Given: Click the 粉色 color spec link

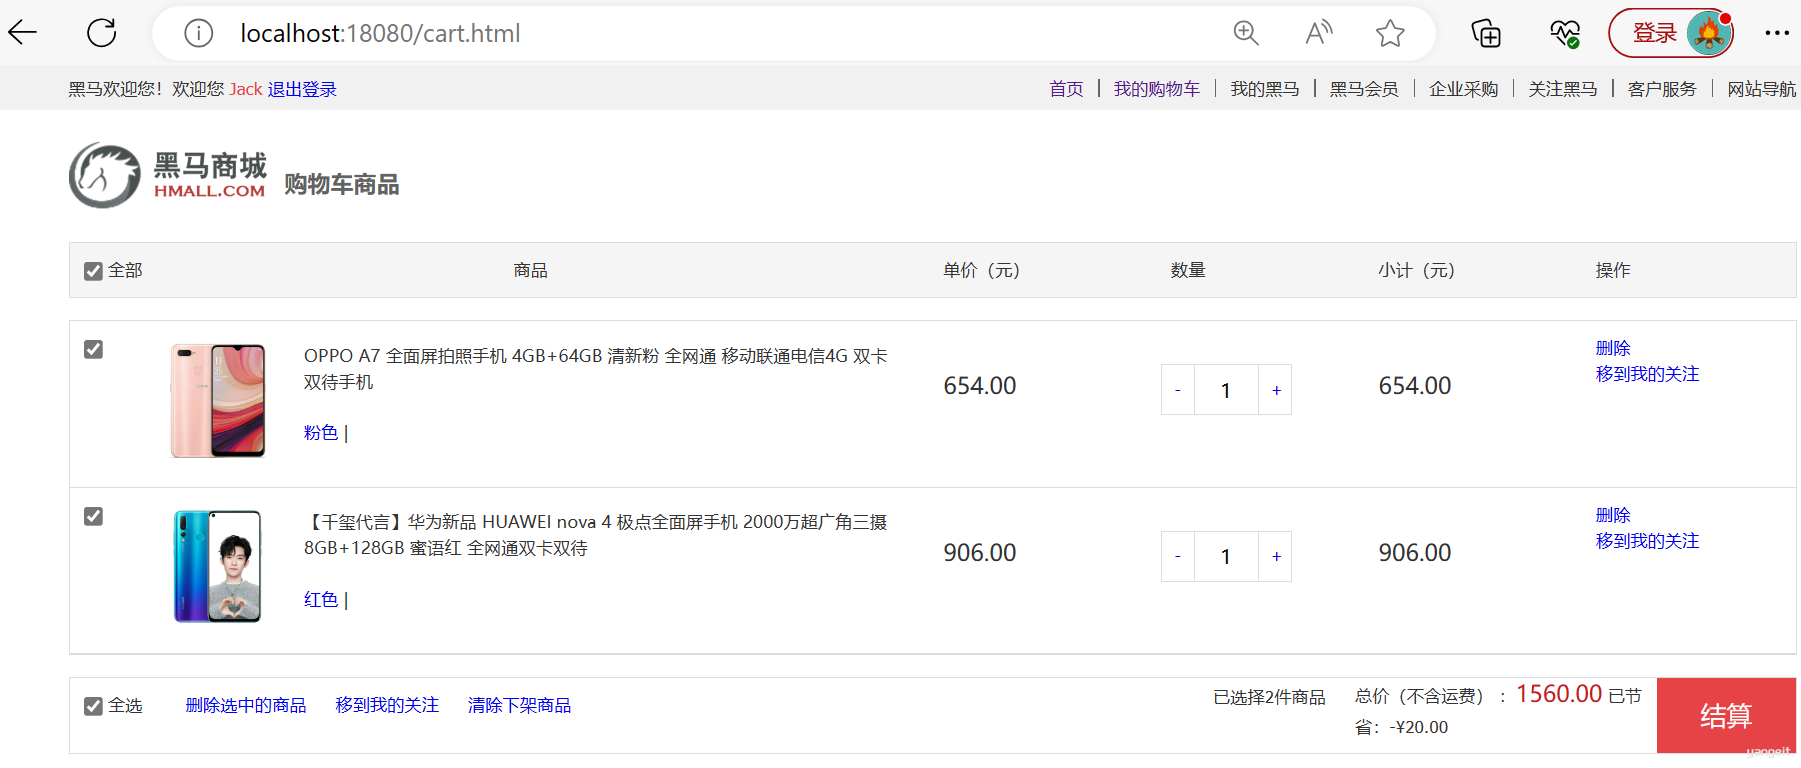Looking at the screenshot, I should click(x=321, y=433).
